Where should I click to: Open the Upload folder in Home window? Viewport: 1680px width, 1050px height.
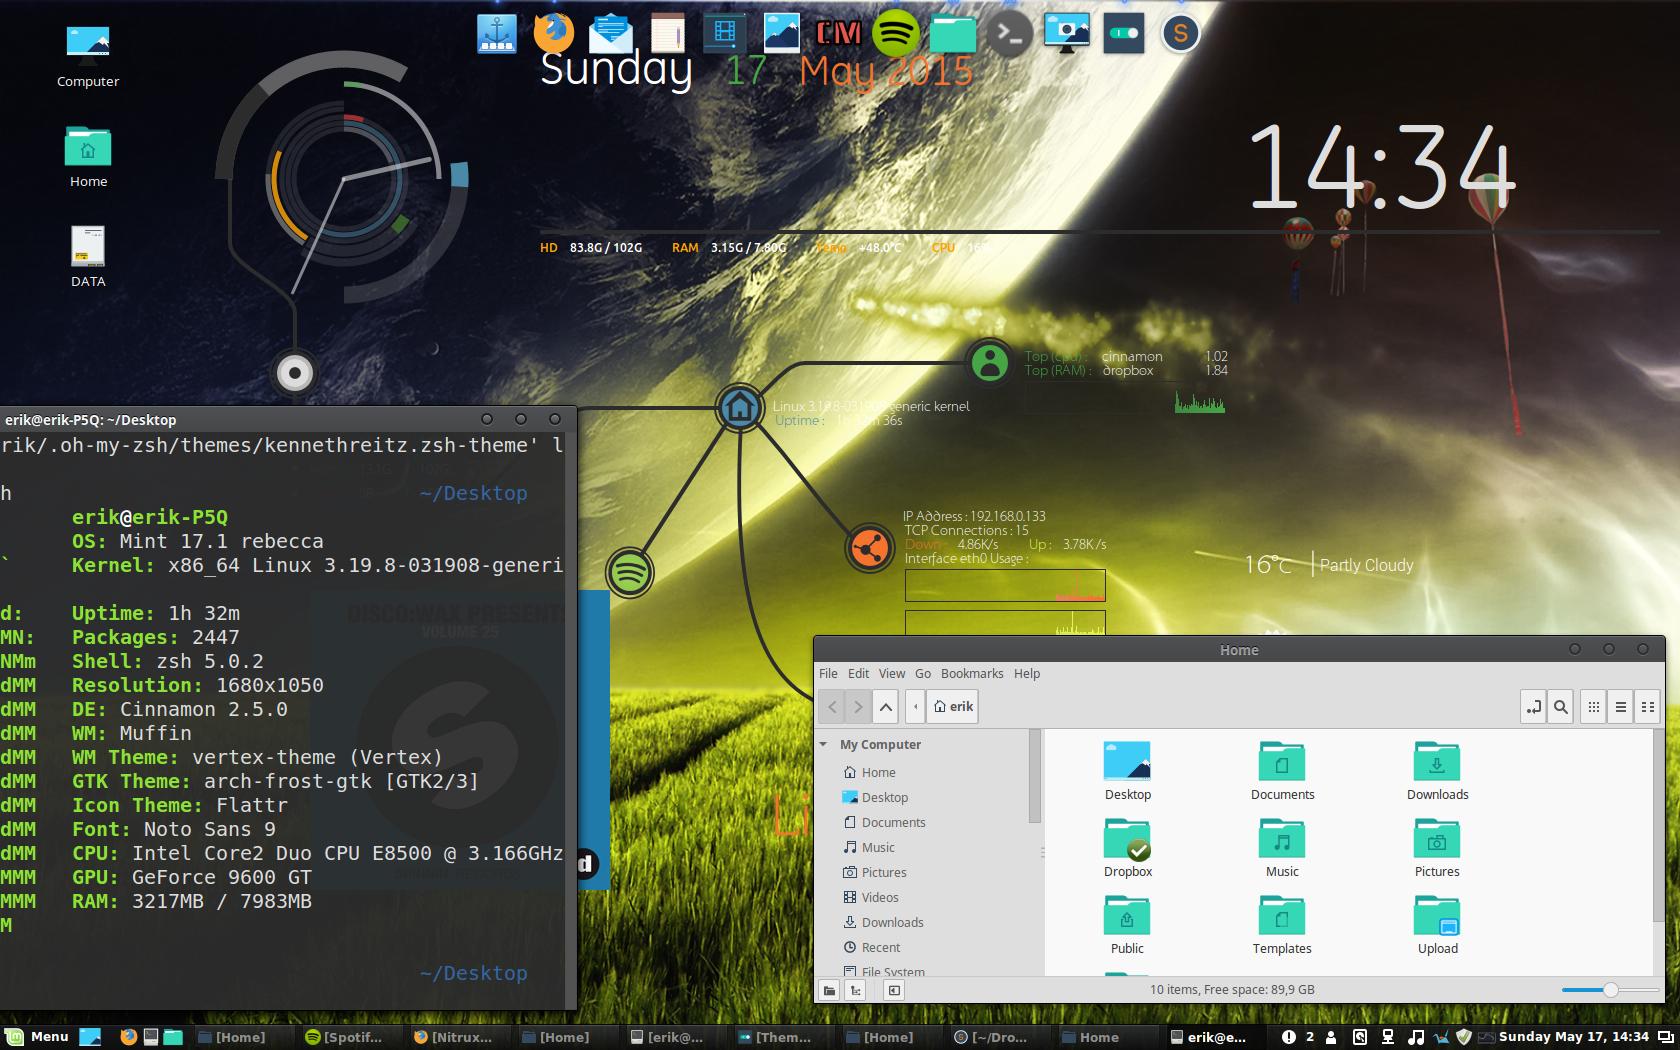1437,925
